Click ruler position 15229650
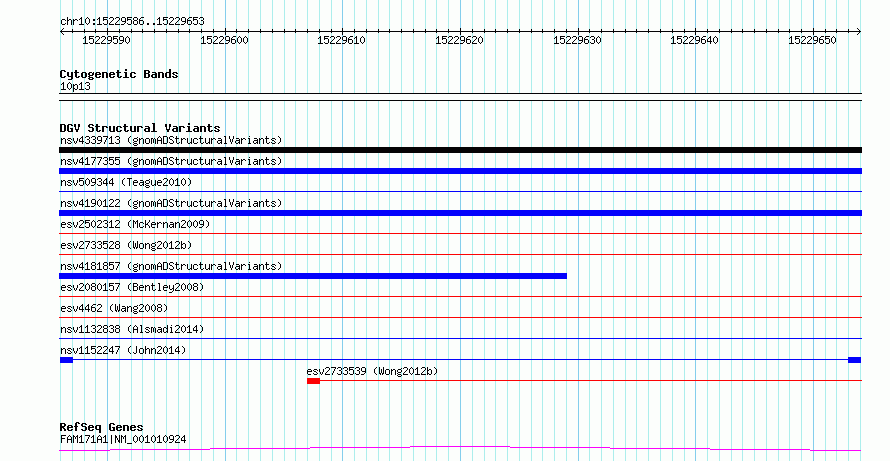The height and width of the screenshot is (461, 890). tap(812, 40)
